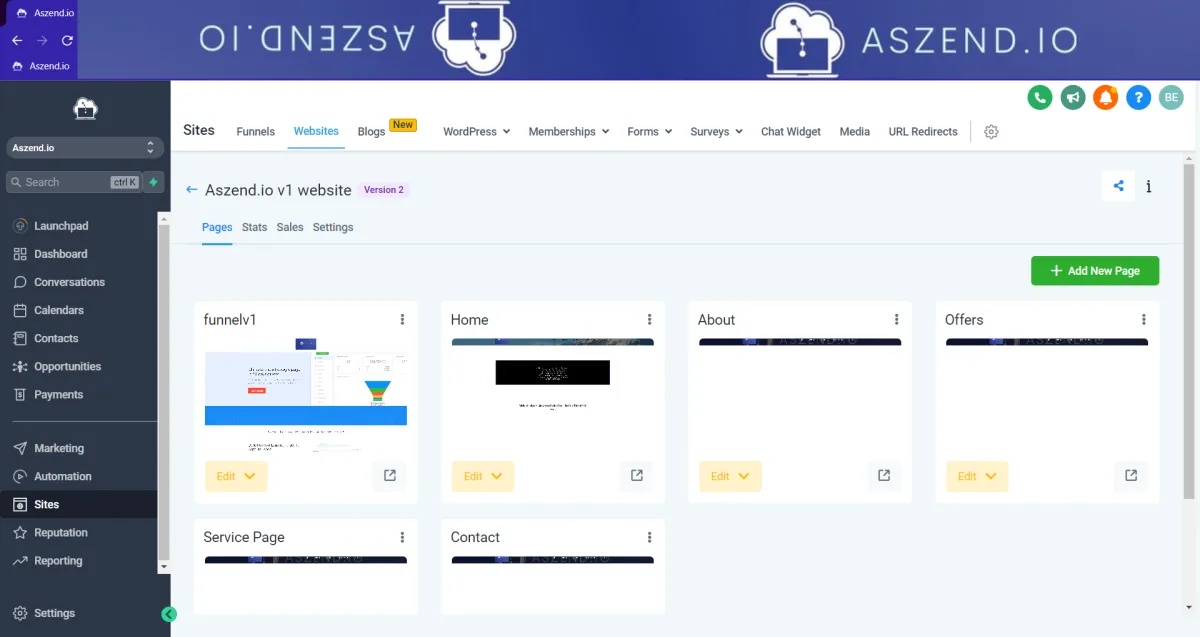Open Edit dropdown on About card
The height and width of the screenshot is (637, 1200).
coord(730,476)
